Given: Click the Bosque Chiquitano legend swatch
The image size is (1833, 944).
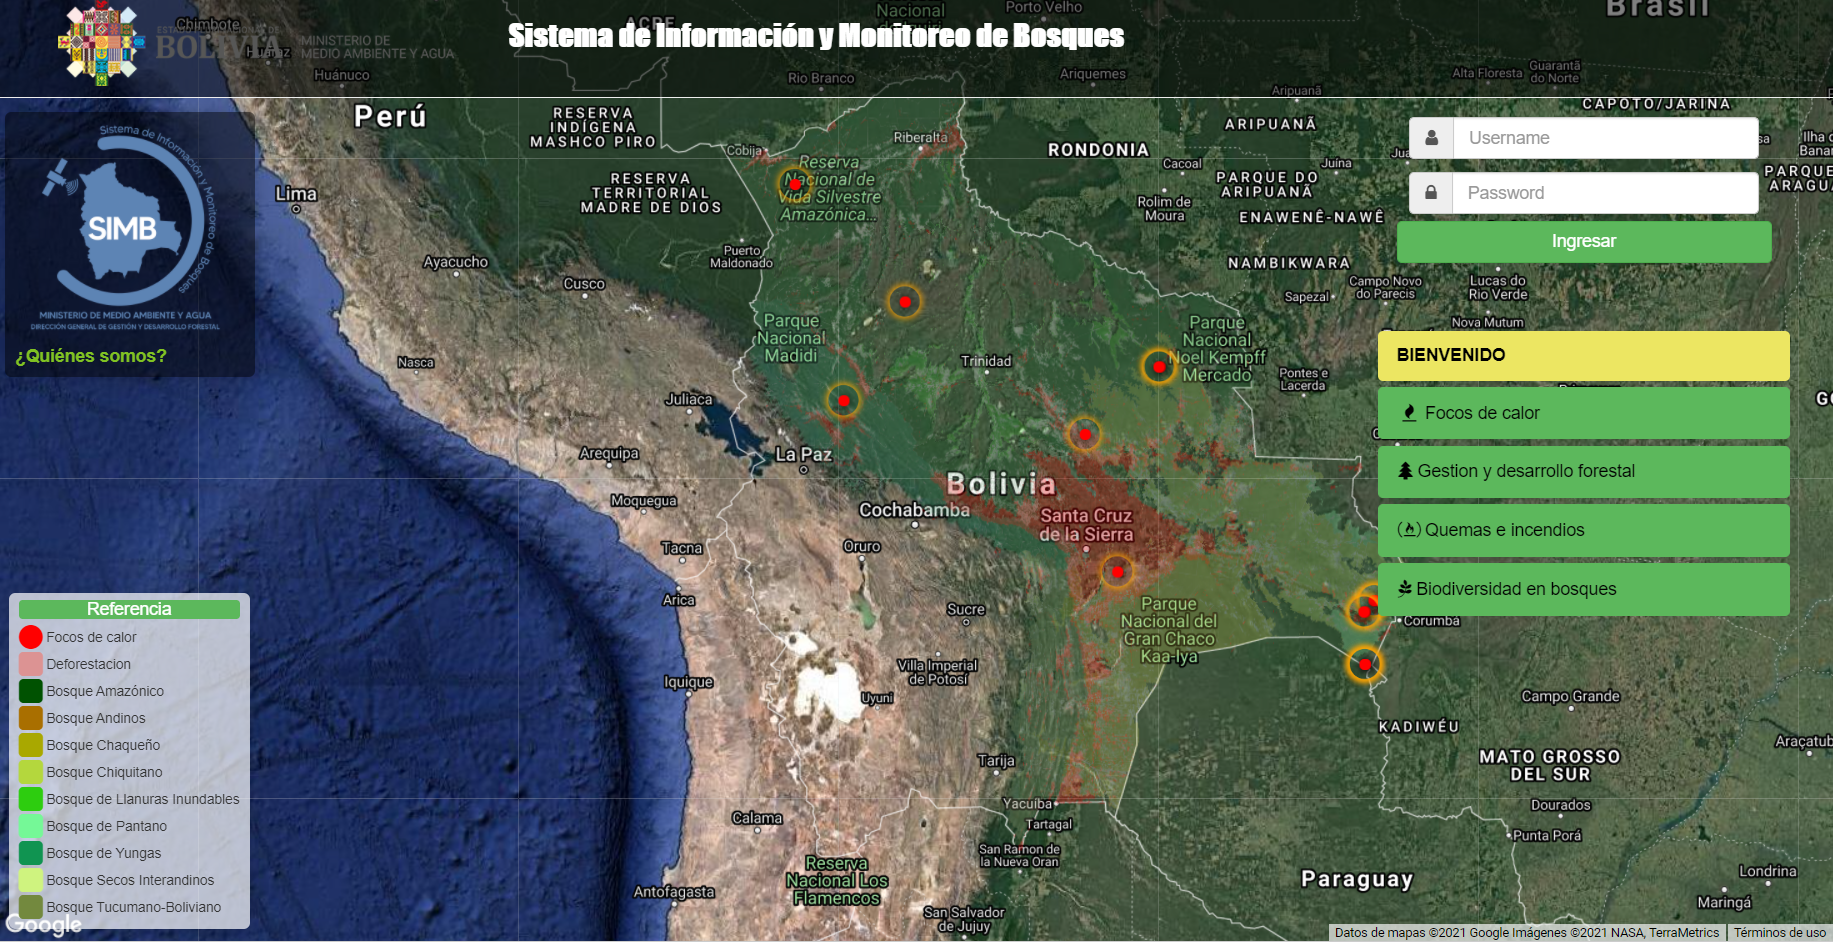Looking at the screenshot, I should pyautogui.click(x=31, y=772).
